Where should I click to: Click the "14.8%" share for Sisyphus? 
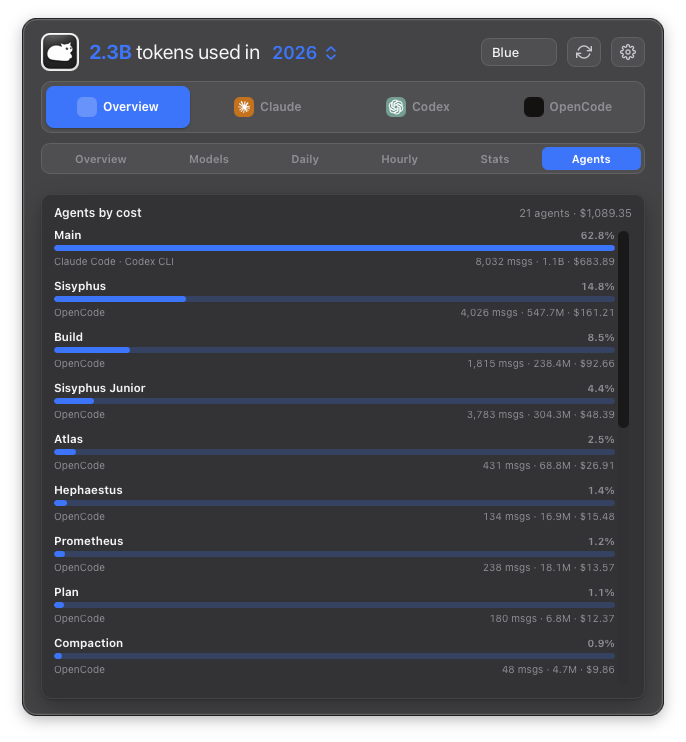pos(598,287)
